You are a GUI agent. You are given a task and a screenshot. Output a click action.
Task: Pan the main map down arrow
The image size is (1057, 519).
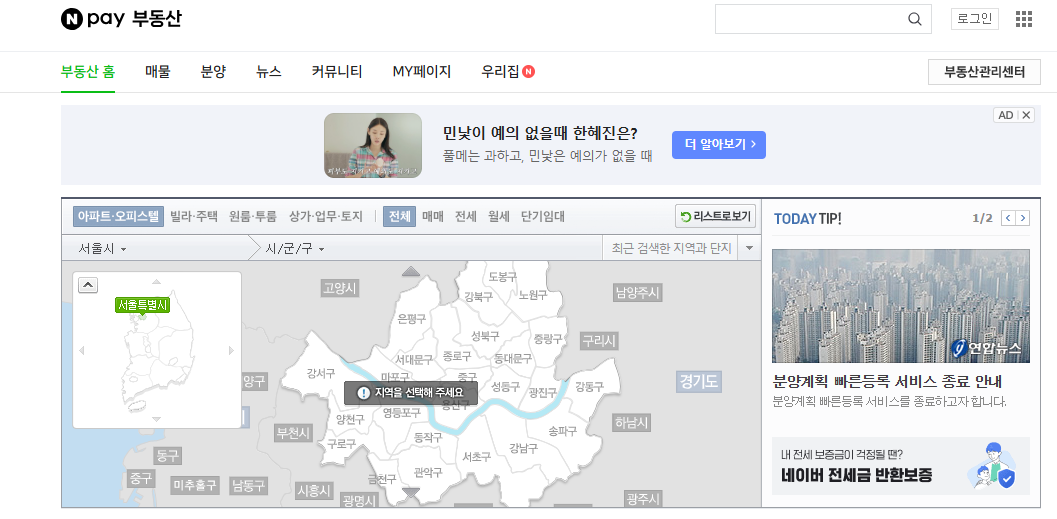pyautogui.click(x=411, y=494)
